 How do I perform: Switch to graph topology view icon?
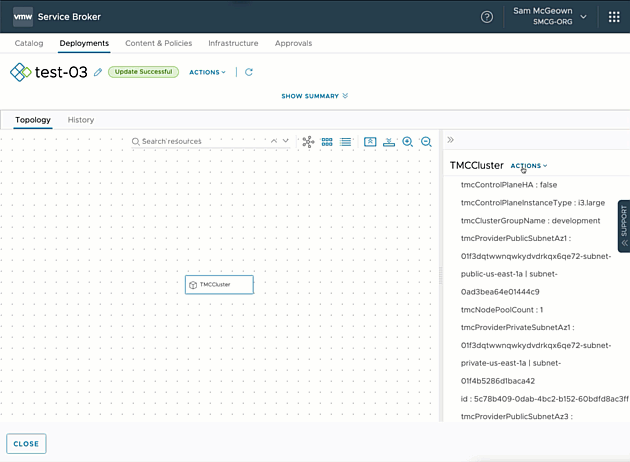coord(308,141)
